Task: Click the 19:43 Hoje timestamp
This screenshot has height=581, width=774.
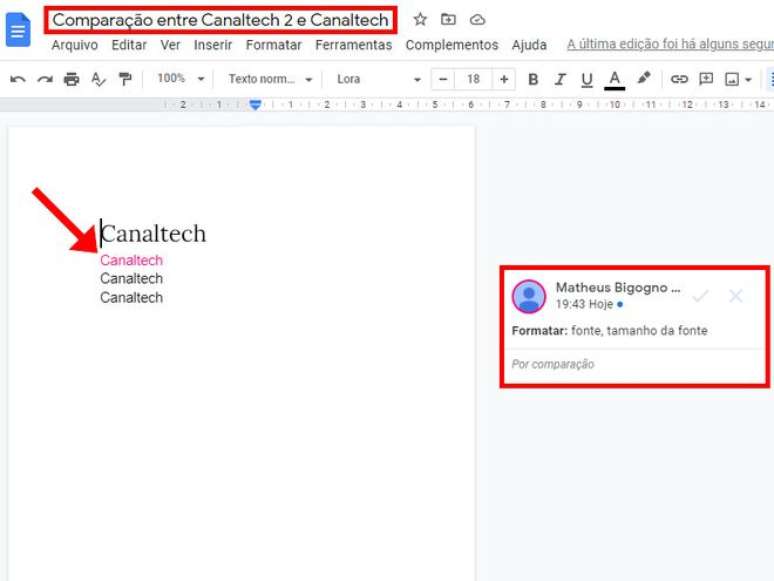Action: point(584,304)
